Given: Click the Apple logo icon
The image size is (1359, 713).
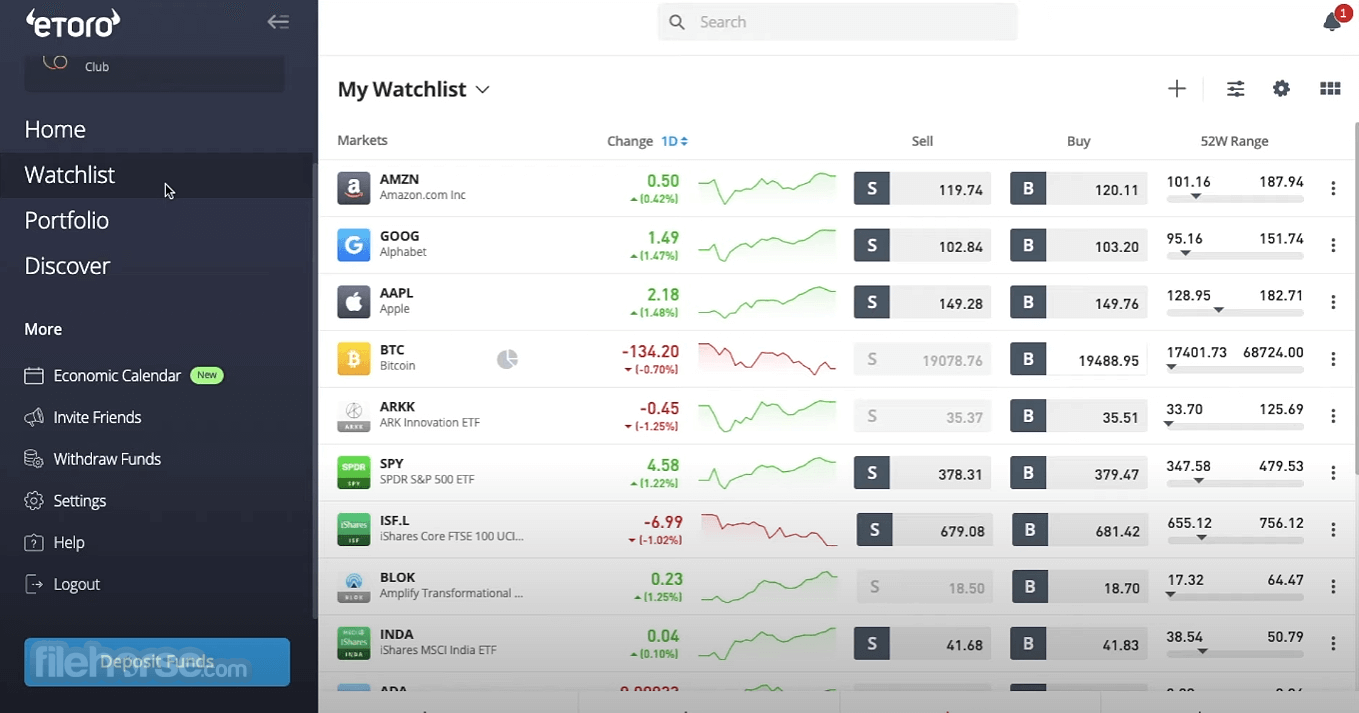Looking at the screenshot, I should (354, 302).
